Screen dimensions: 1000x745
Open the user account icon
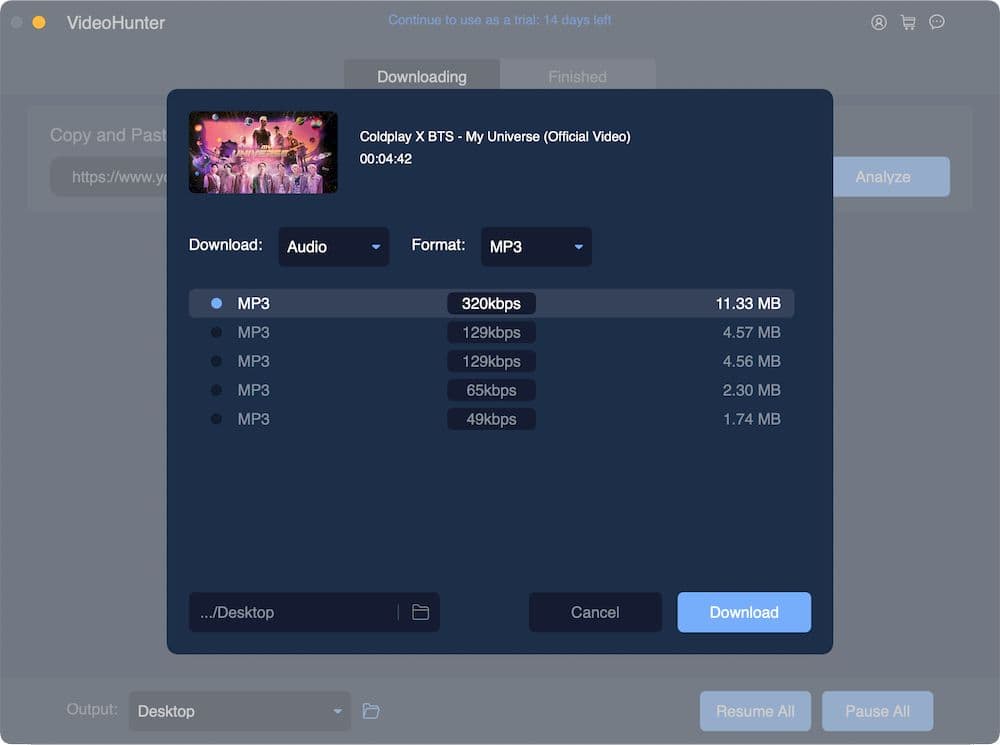point(879,22)
